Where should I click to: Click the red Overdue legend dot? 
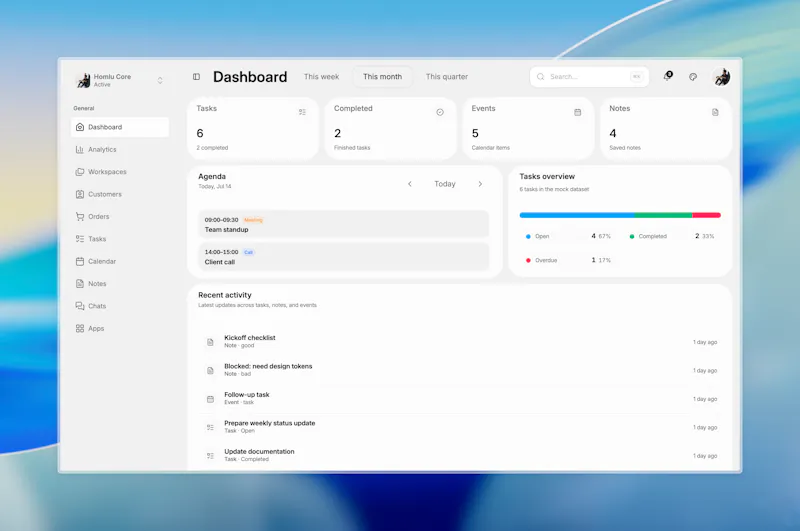tap(528, 260)
